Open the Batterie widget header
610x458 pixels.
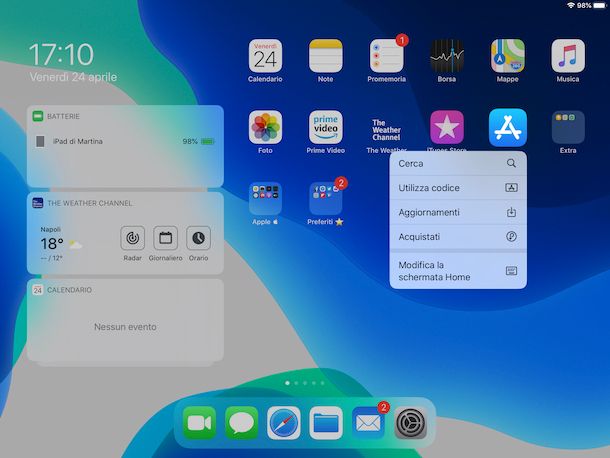coord(63,116)
